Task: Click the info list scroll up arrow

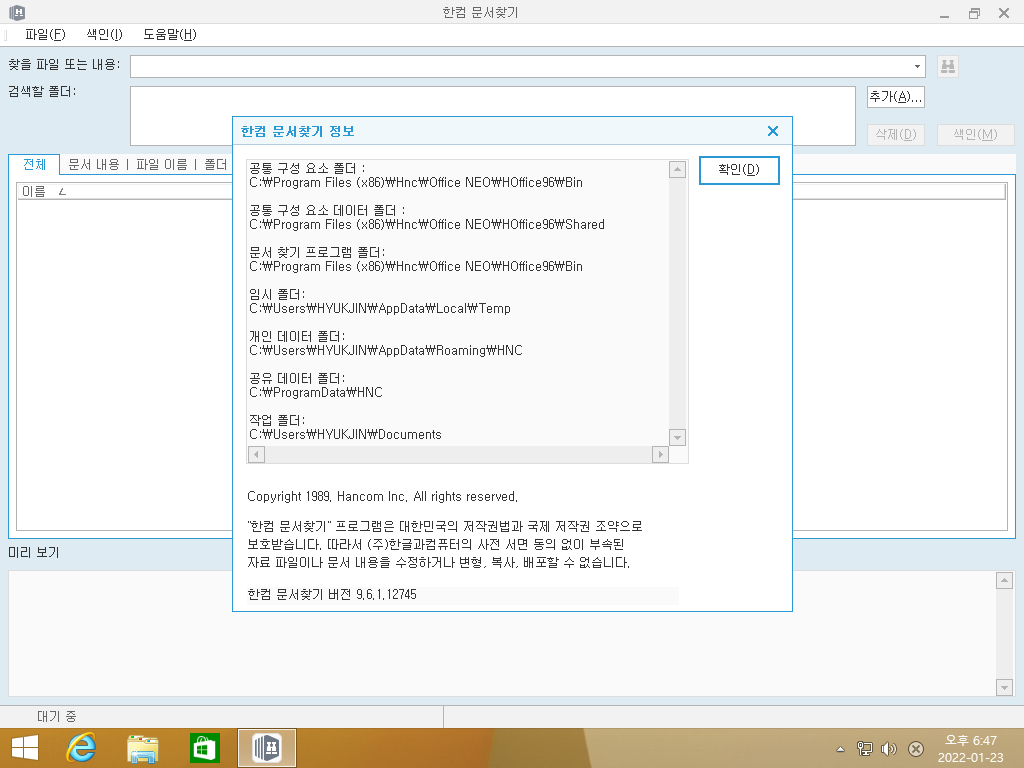Action: (x=677, y=170)
